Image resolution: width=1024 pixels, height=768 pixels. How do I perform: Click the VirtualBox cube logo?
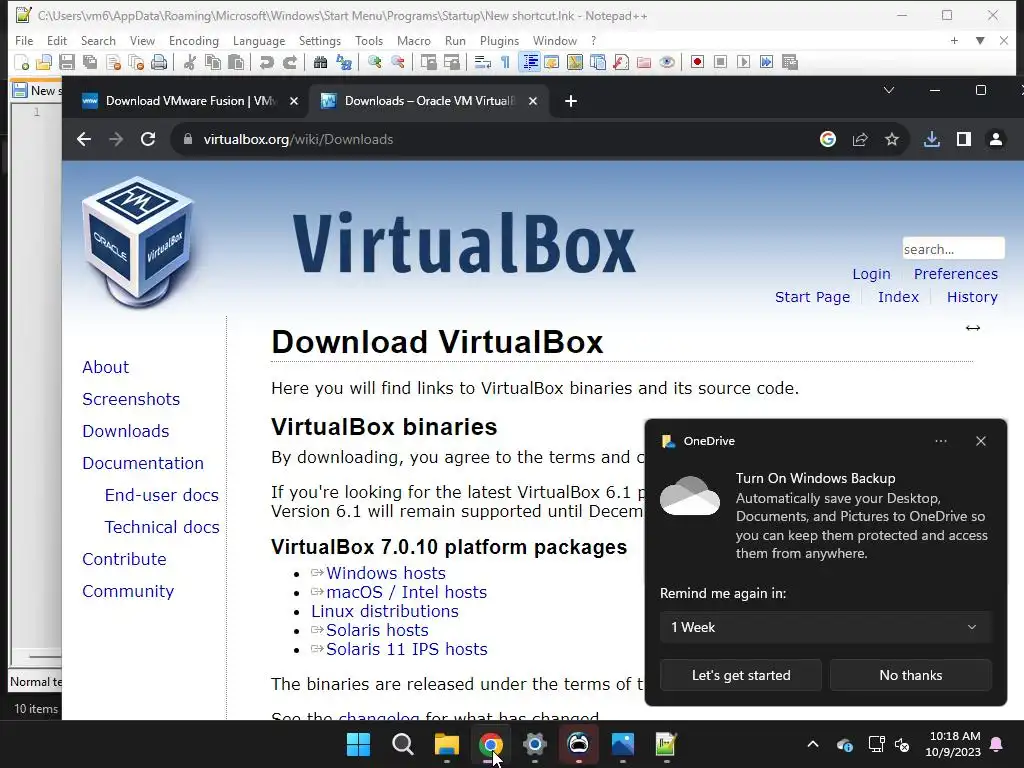[x=138, y=242]
